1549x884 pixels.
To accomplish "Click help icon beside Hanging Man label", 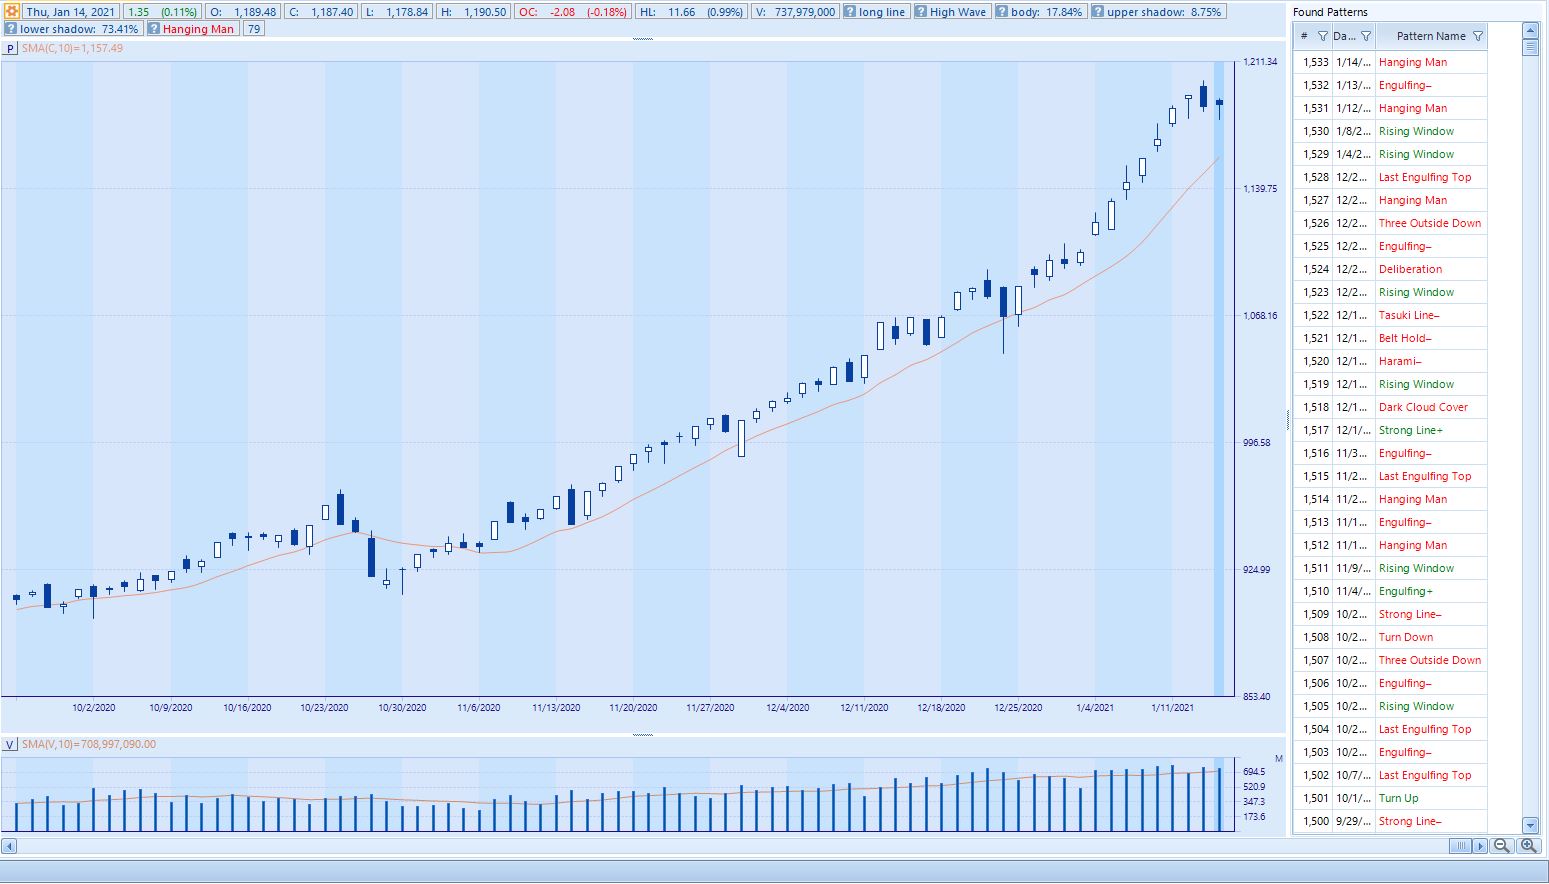I will tap(154, 29).
